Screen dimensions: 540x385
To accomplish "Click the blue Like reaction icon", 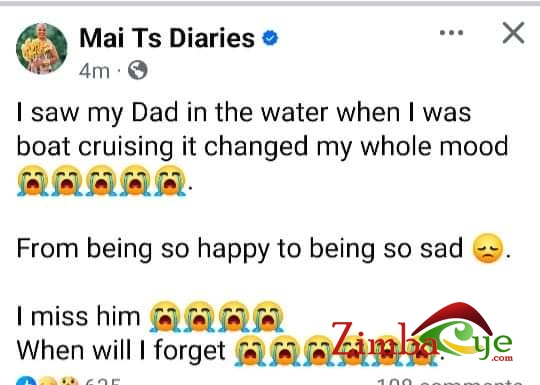I will pos(27,381).
